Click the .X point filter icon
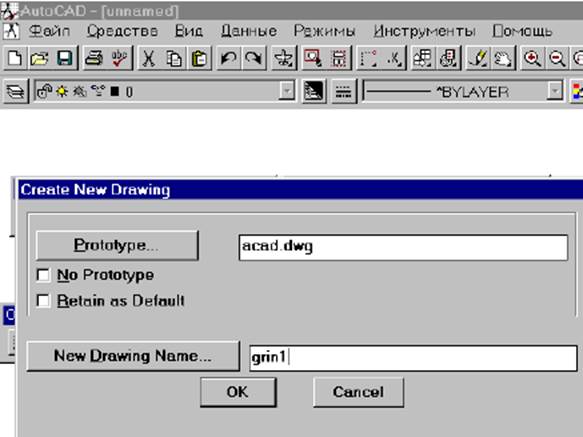This screenshot has width=583, height=437. pos(393,58)
